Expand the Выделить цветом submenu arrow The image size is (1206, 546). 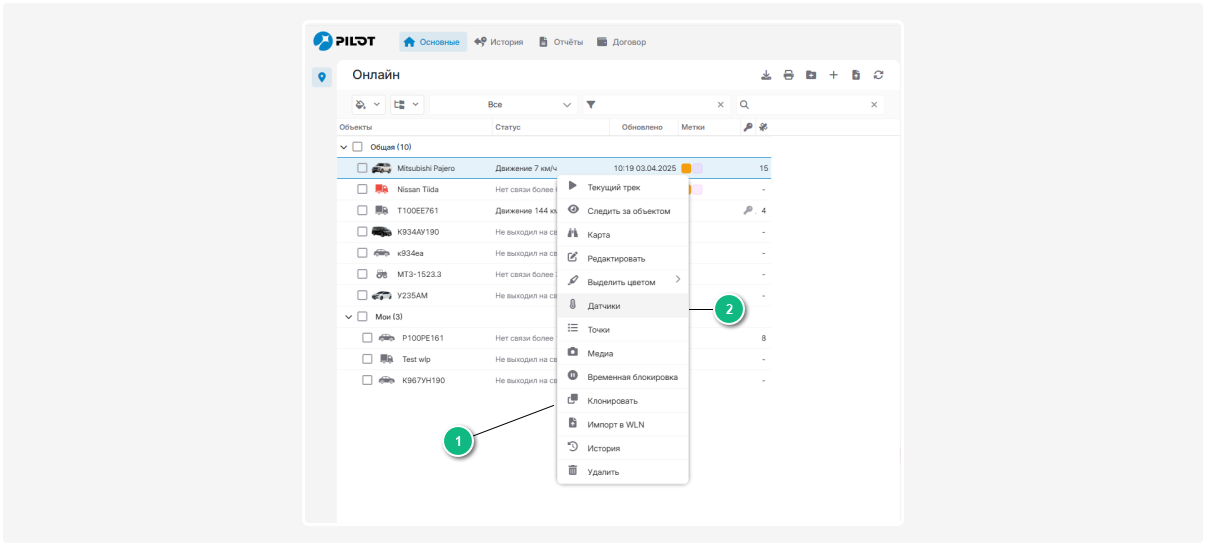click(x=677, y=279)
